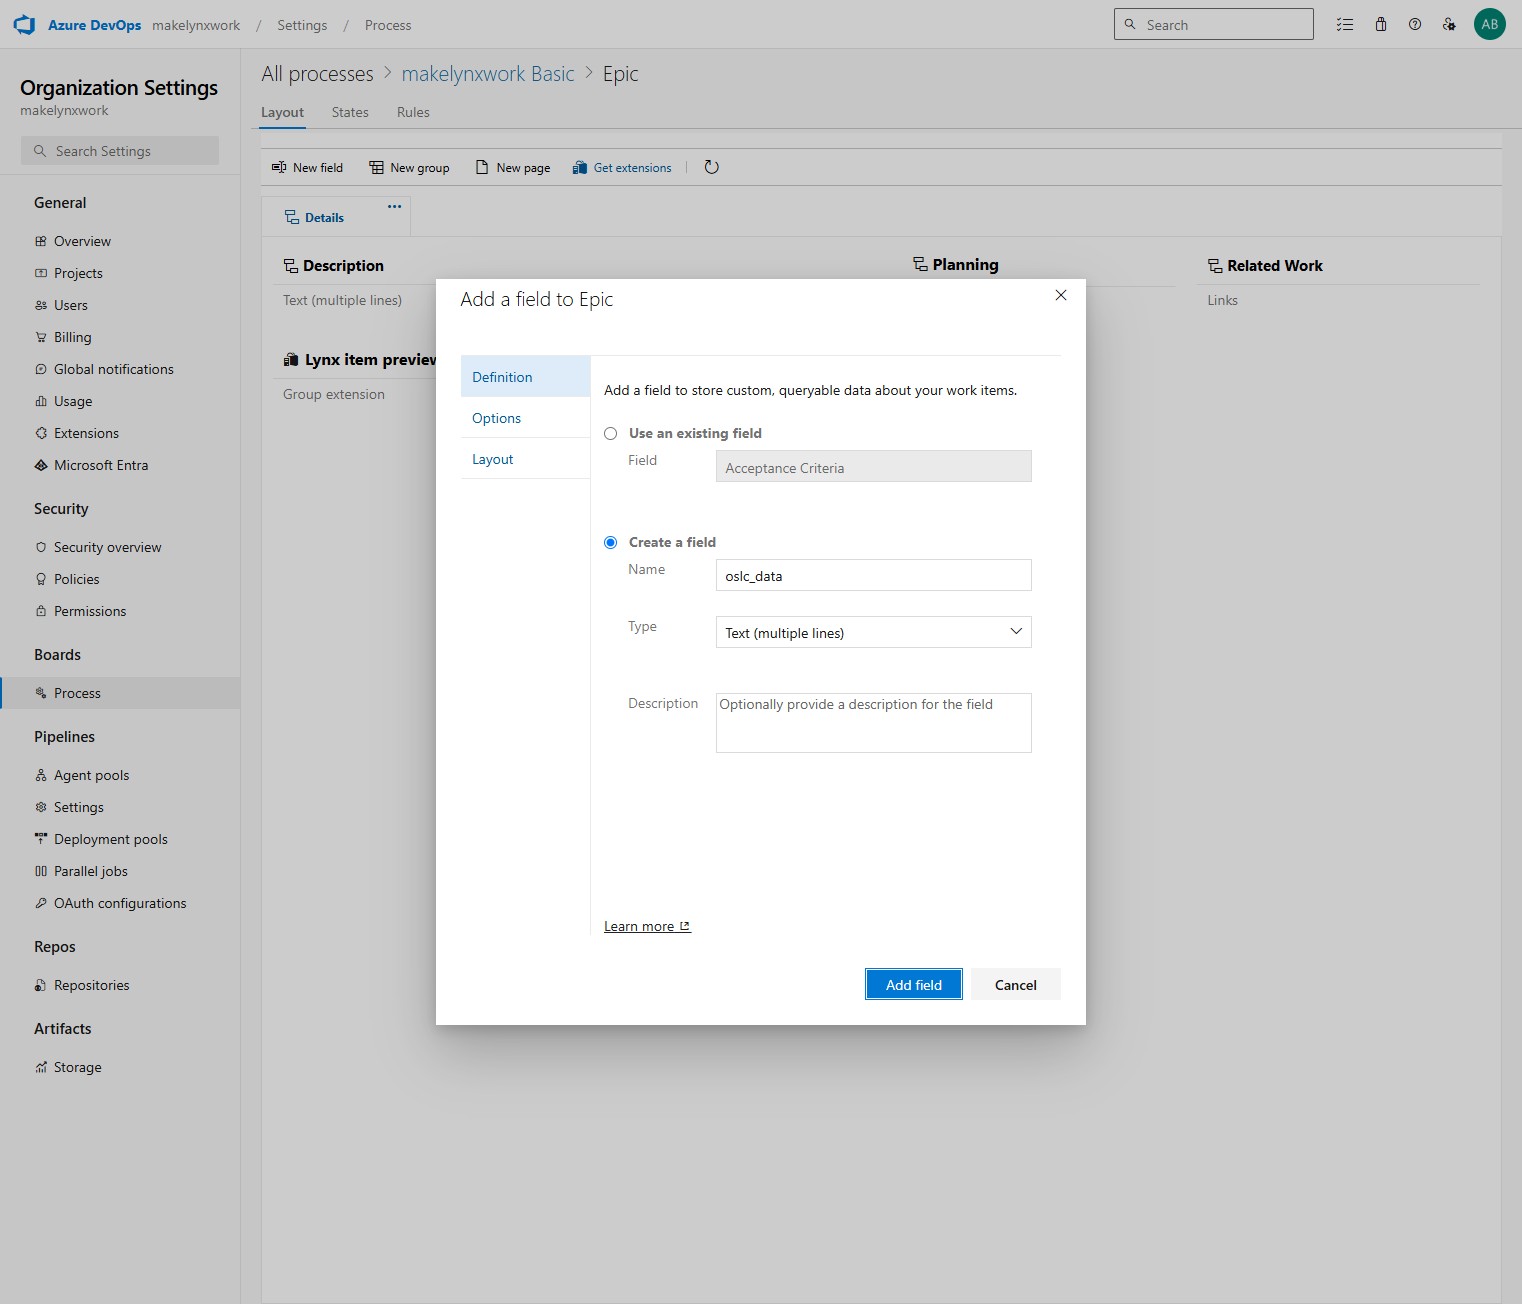Select the Create a field radio button

click(610, 543)
